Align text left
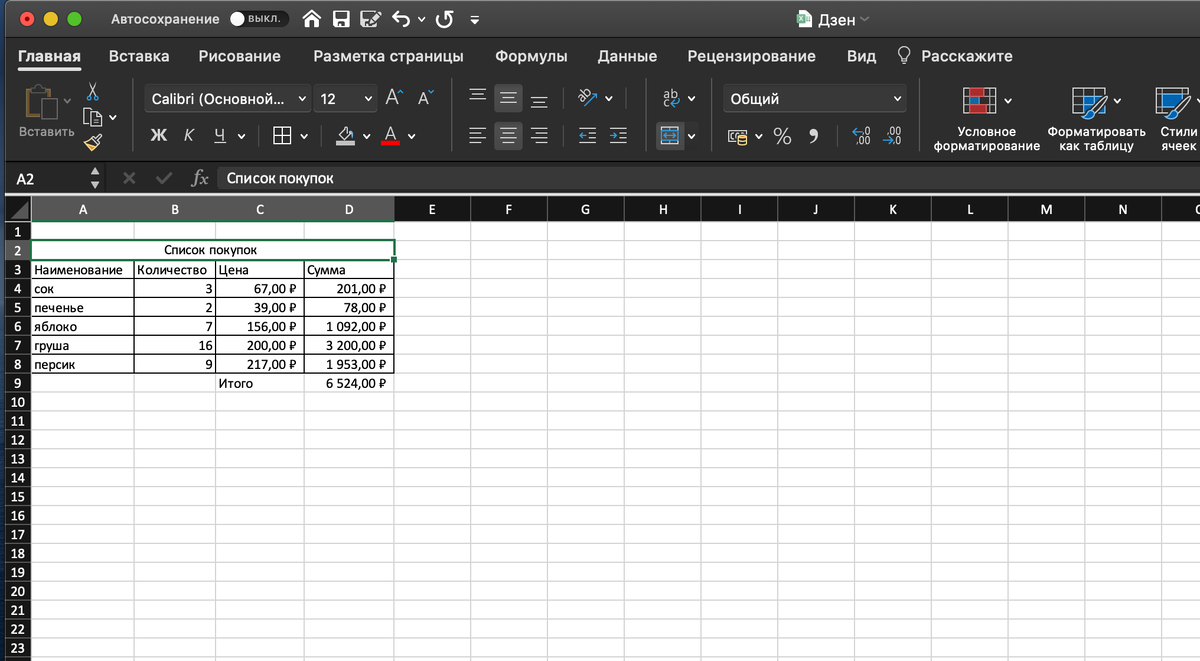1200x661 pixels. (478, 136)
